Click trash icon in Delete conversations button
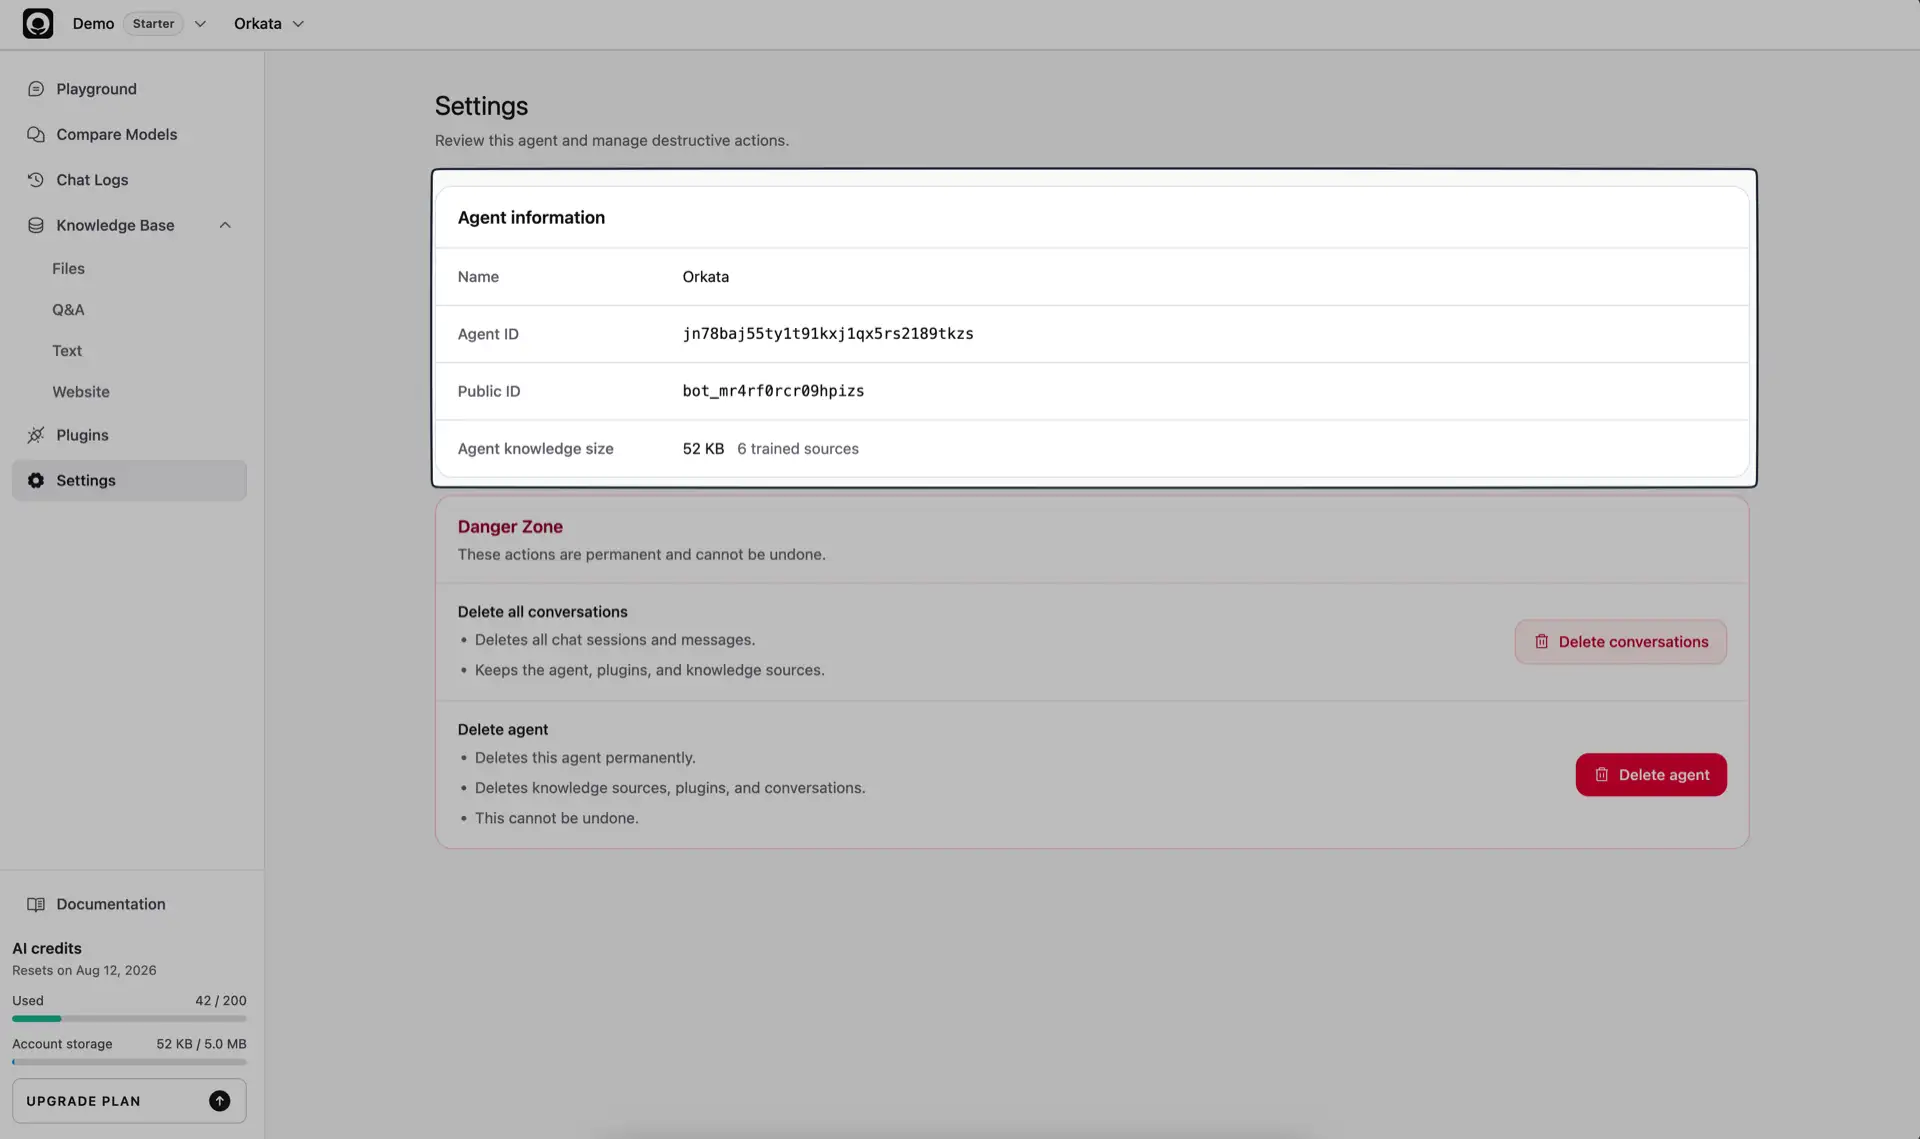The height and width of the screenshot is (1139, 1920). tap(1541, 642)
